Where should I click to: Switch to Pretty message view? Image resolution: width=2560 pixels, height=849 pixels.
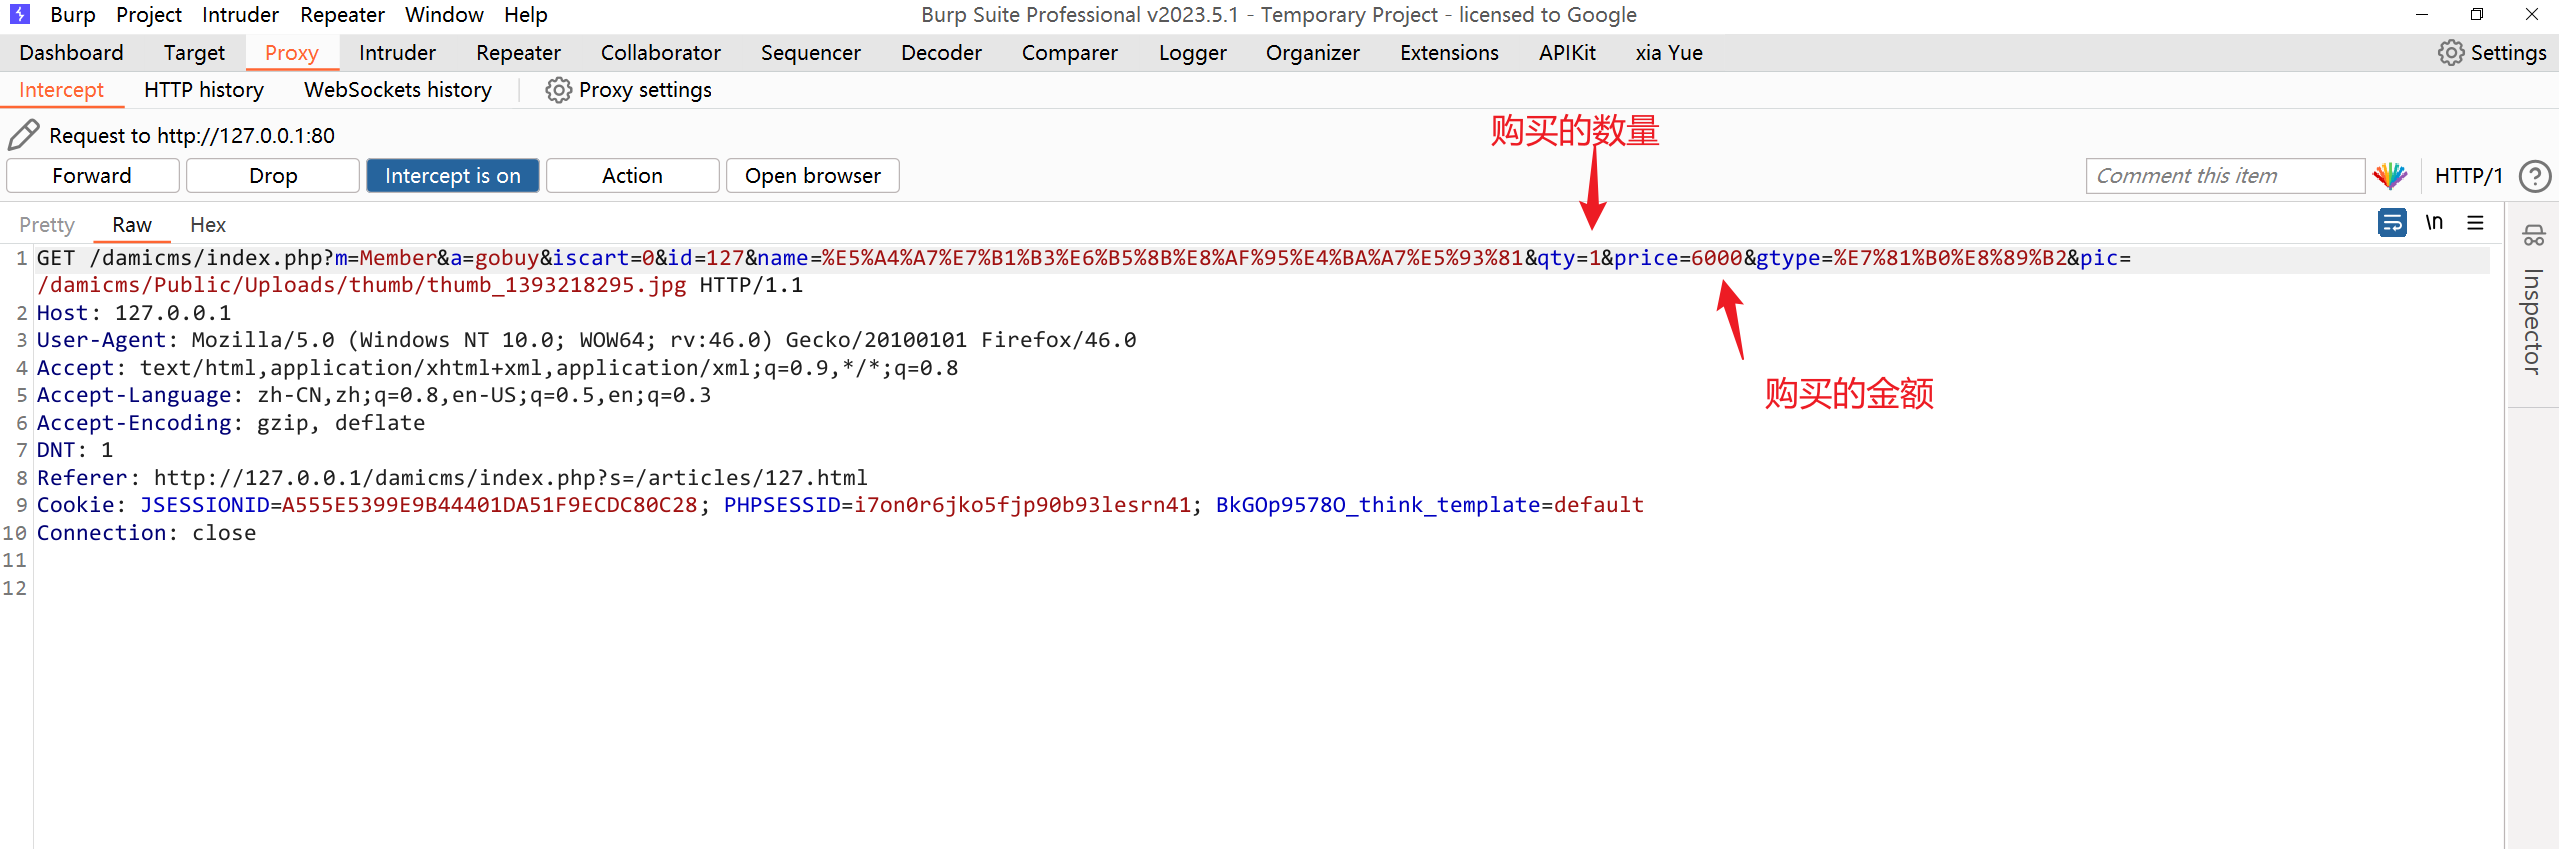[47, 224]
